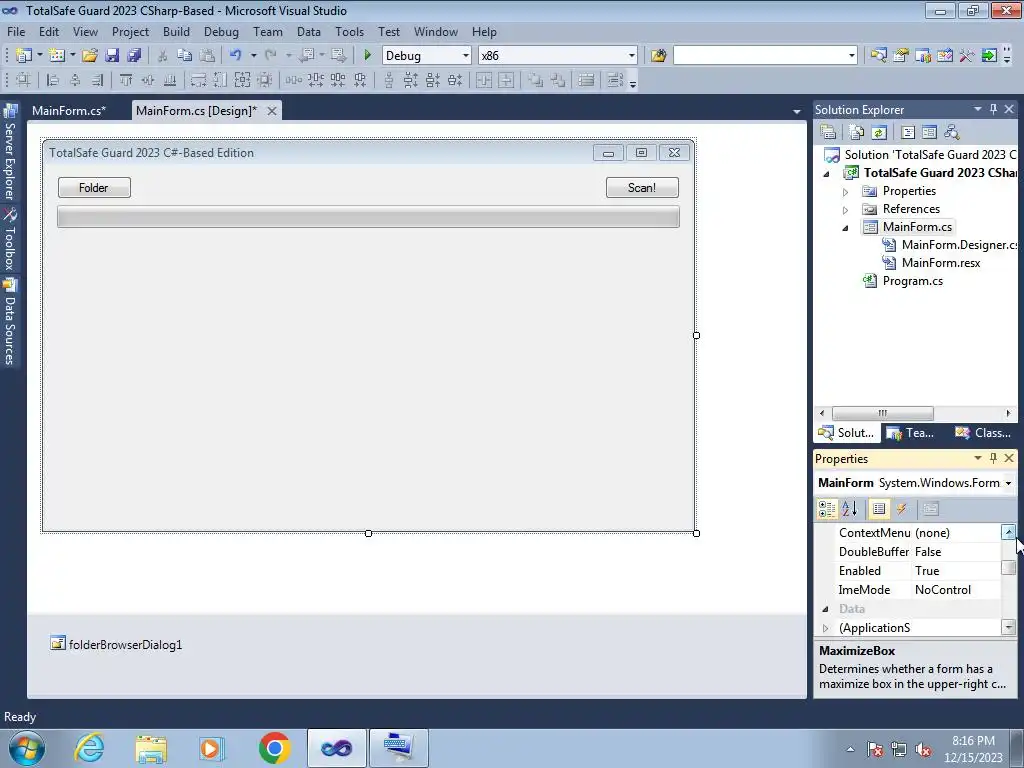Select the Scan! button on the form
The width and height of the screenshot is (1024, 768).
[x=642, y=187]
